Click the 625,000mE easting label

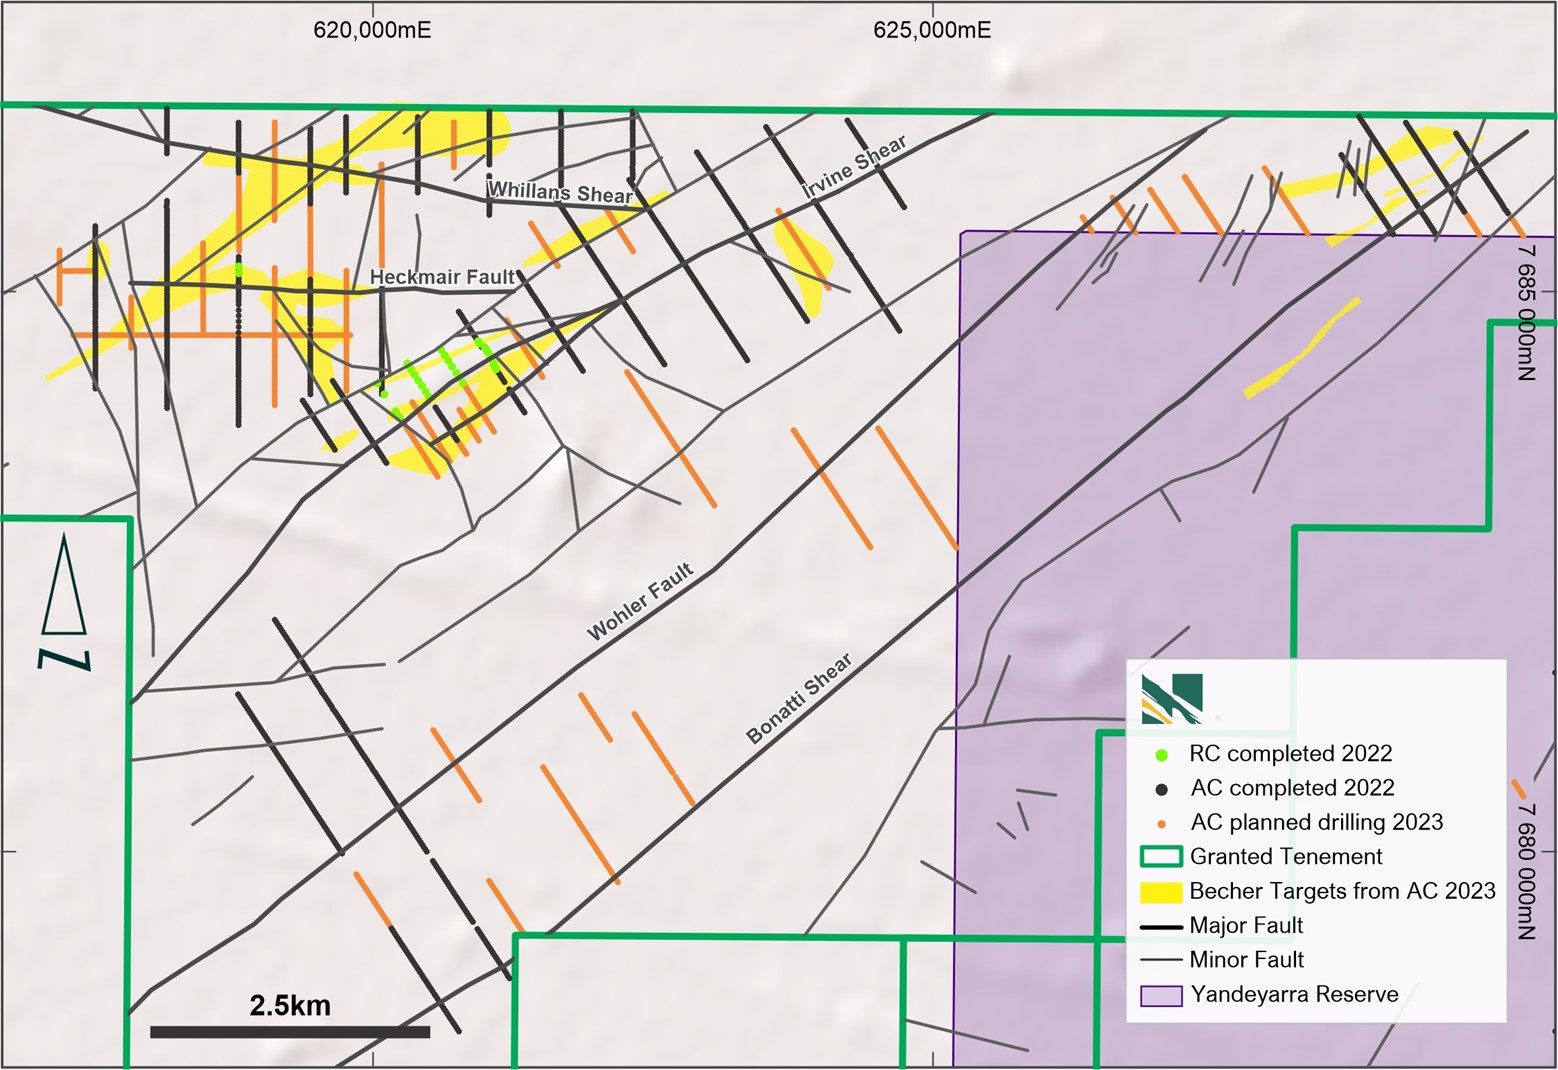click(932, 30)
